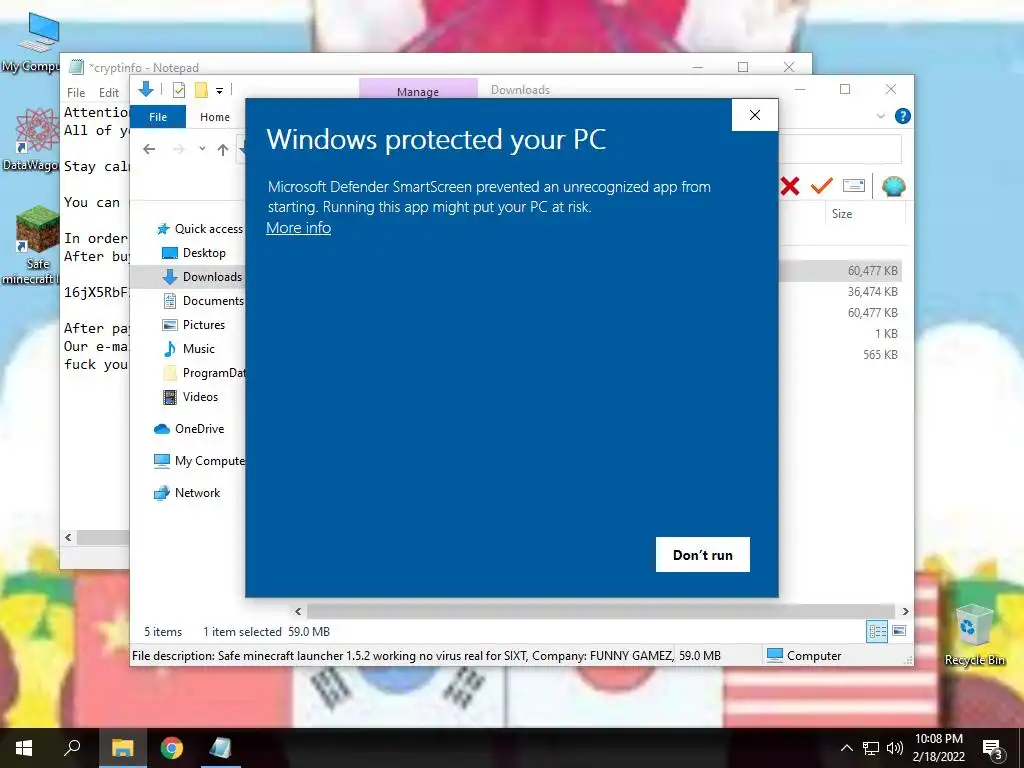
Task: Open taskbar search magnifier
Action: tap(72, 748)
